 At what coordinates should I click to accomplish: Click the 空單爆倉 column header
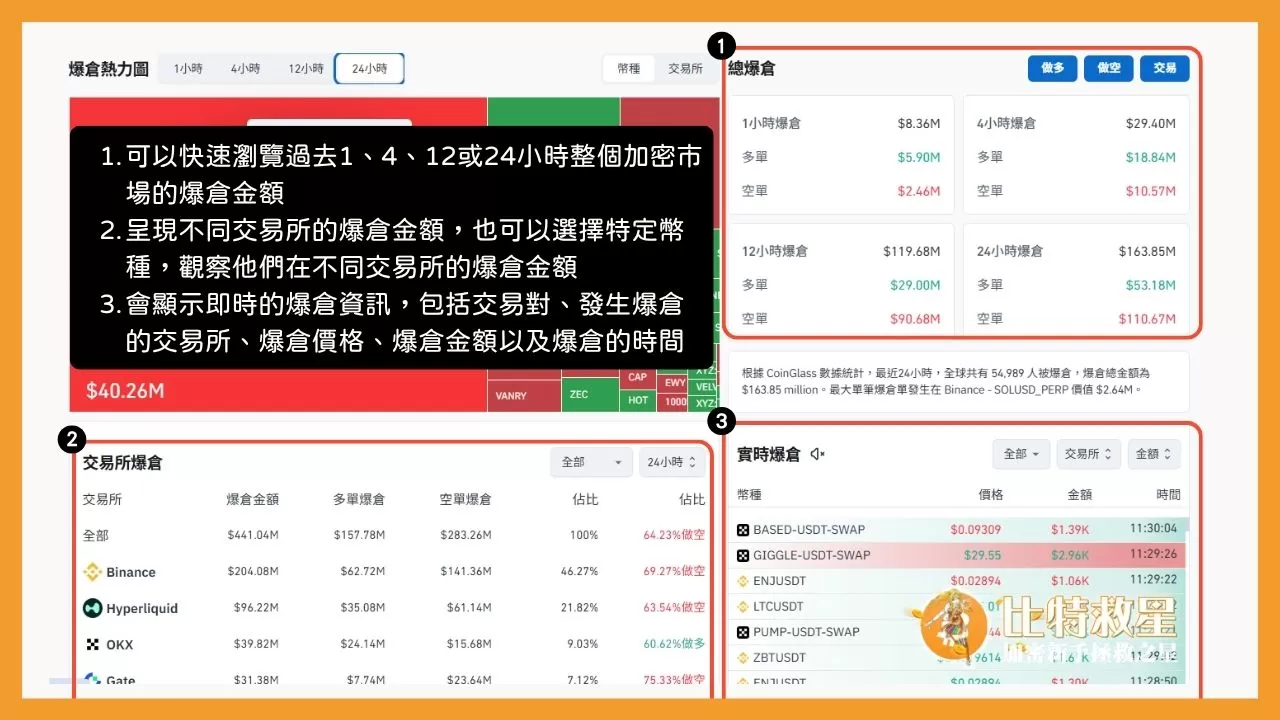465,499
